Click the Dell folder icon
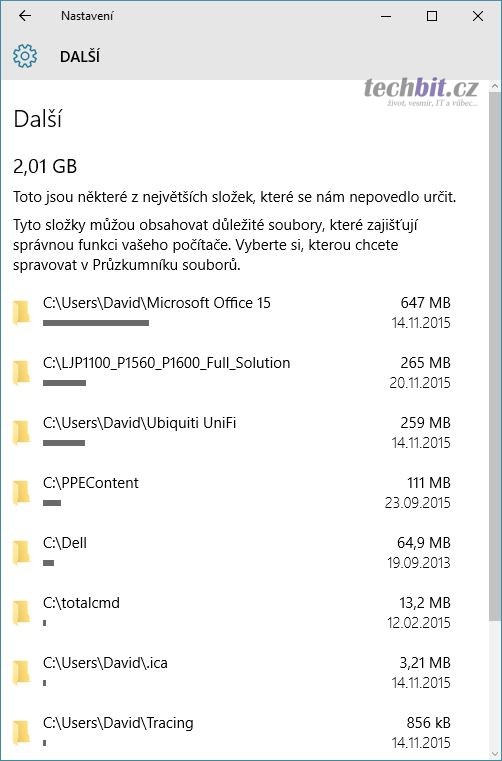The width and height of the screenshot is (502, 761). click(21, 552)
